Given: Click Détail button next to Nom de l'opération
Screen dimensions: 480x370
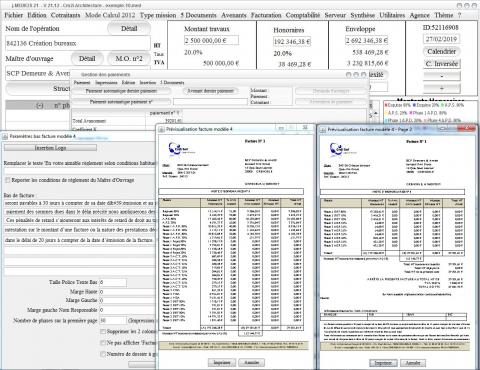Looking at the screenshot, I should pyautogui.click(x=129, y=29).
